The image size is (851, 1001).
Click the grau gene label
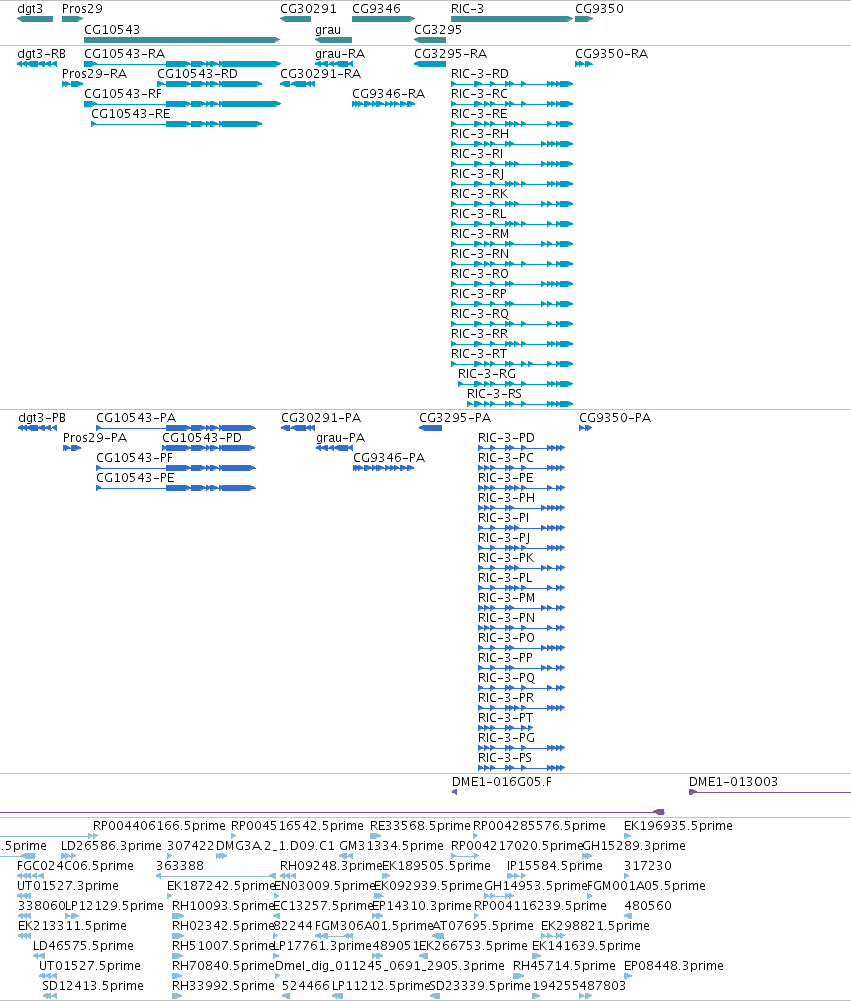(328, 30)
